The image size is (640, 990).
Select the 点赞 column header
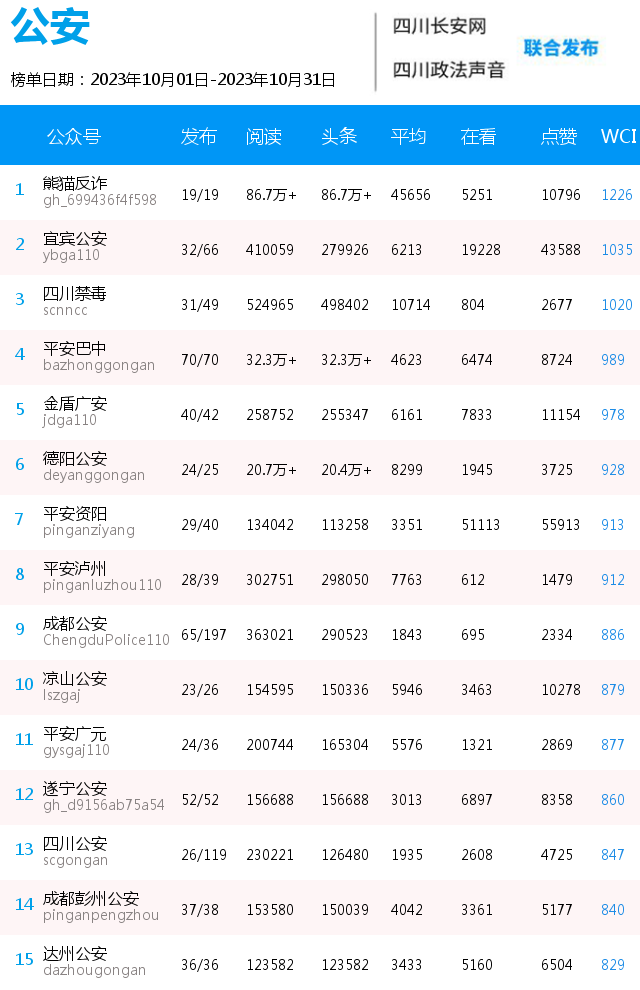(x=559, y=136)
